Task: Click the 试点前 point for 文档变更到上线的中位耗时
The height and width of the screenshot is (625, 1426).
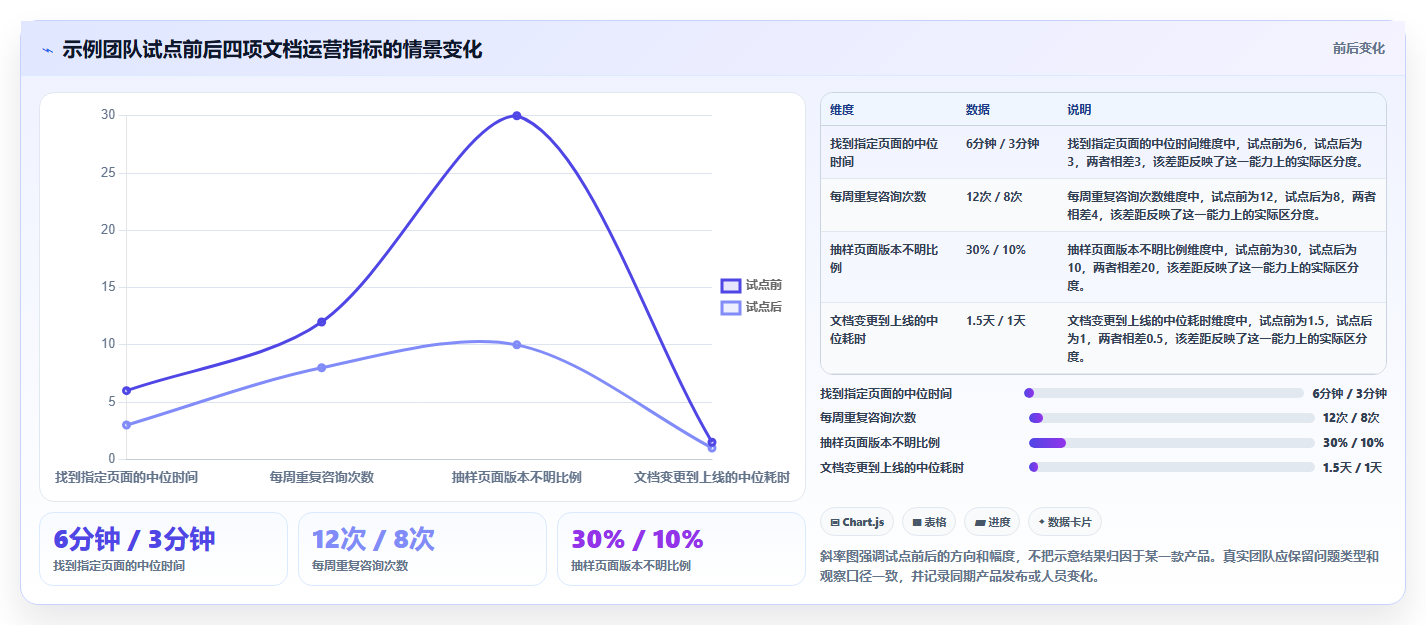Action: (x=712, y=442)
